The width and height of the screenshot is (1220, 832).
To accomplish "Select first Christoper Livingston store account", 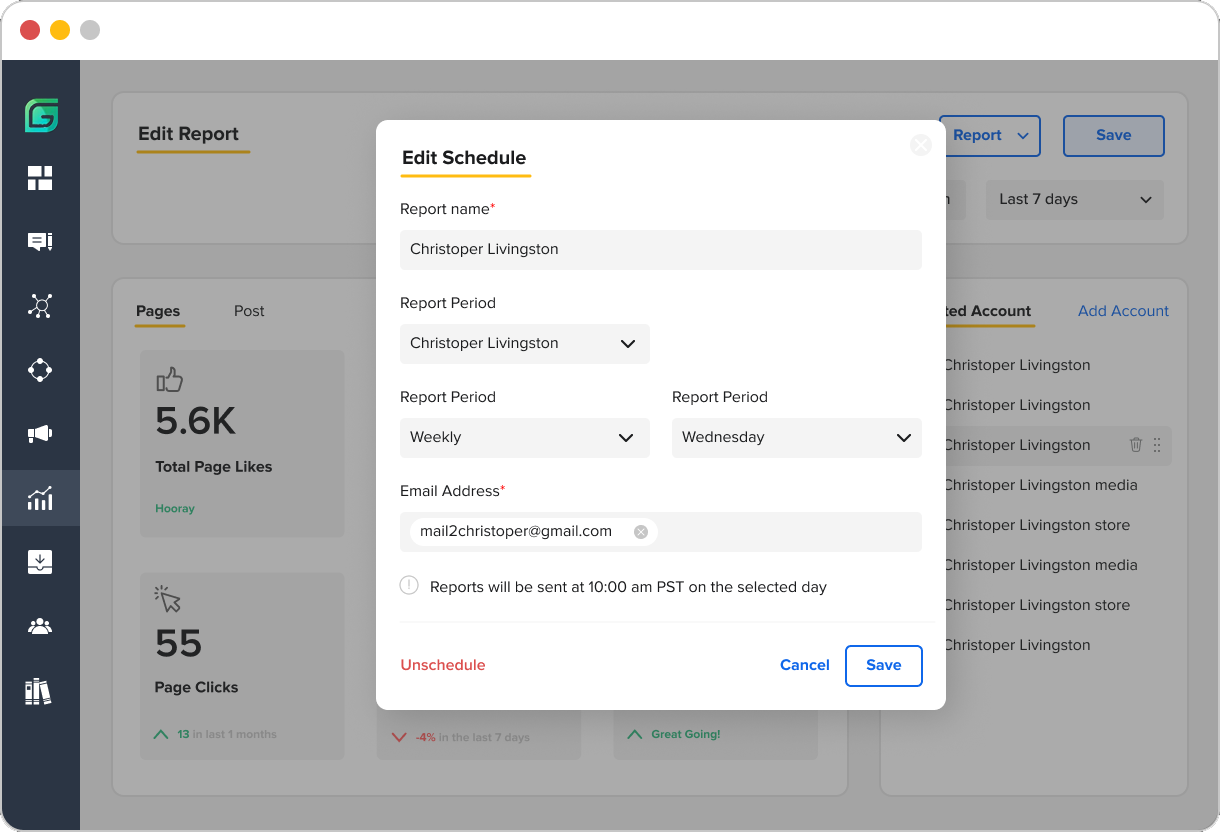I will (x=1037, y=525).
